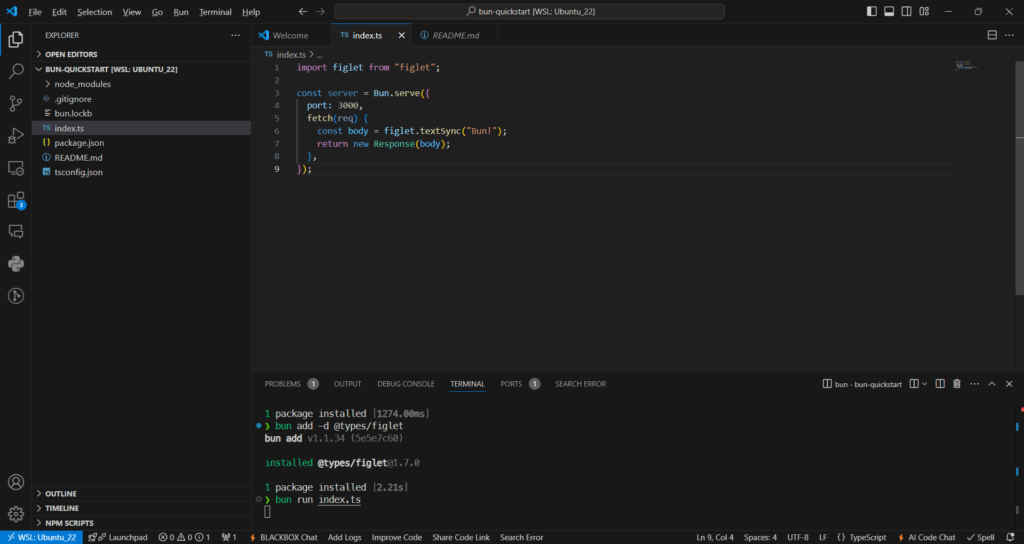The height and width of the screenshot is (544, 1024).
Task: Toggle the secondary side bar layout icon
Action: click(906, 11)
